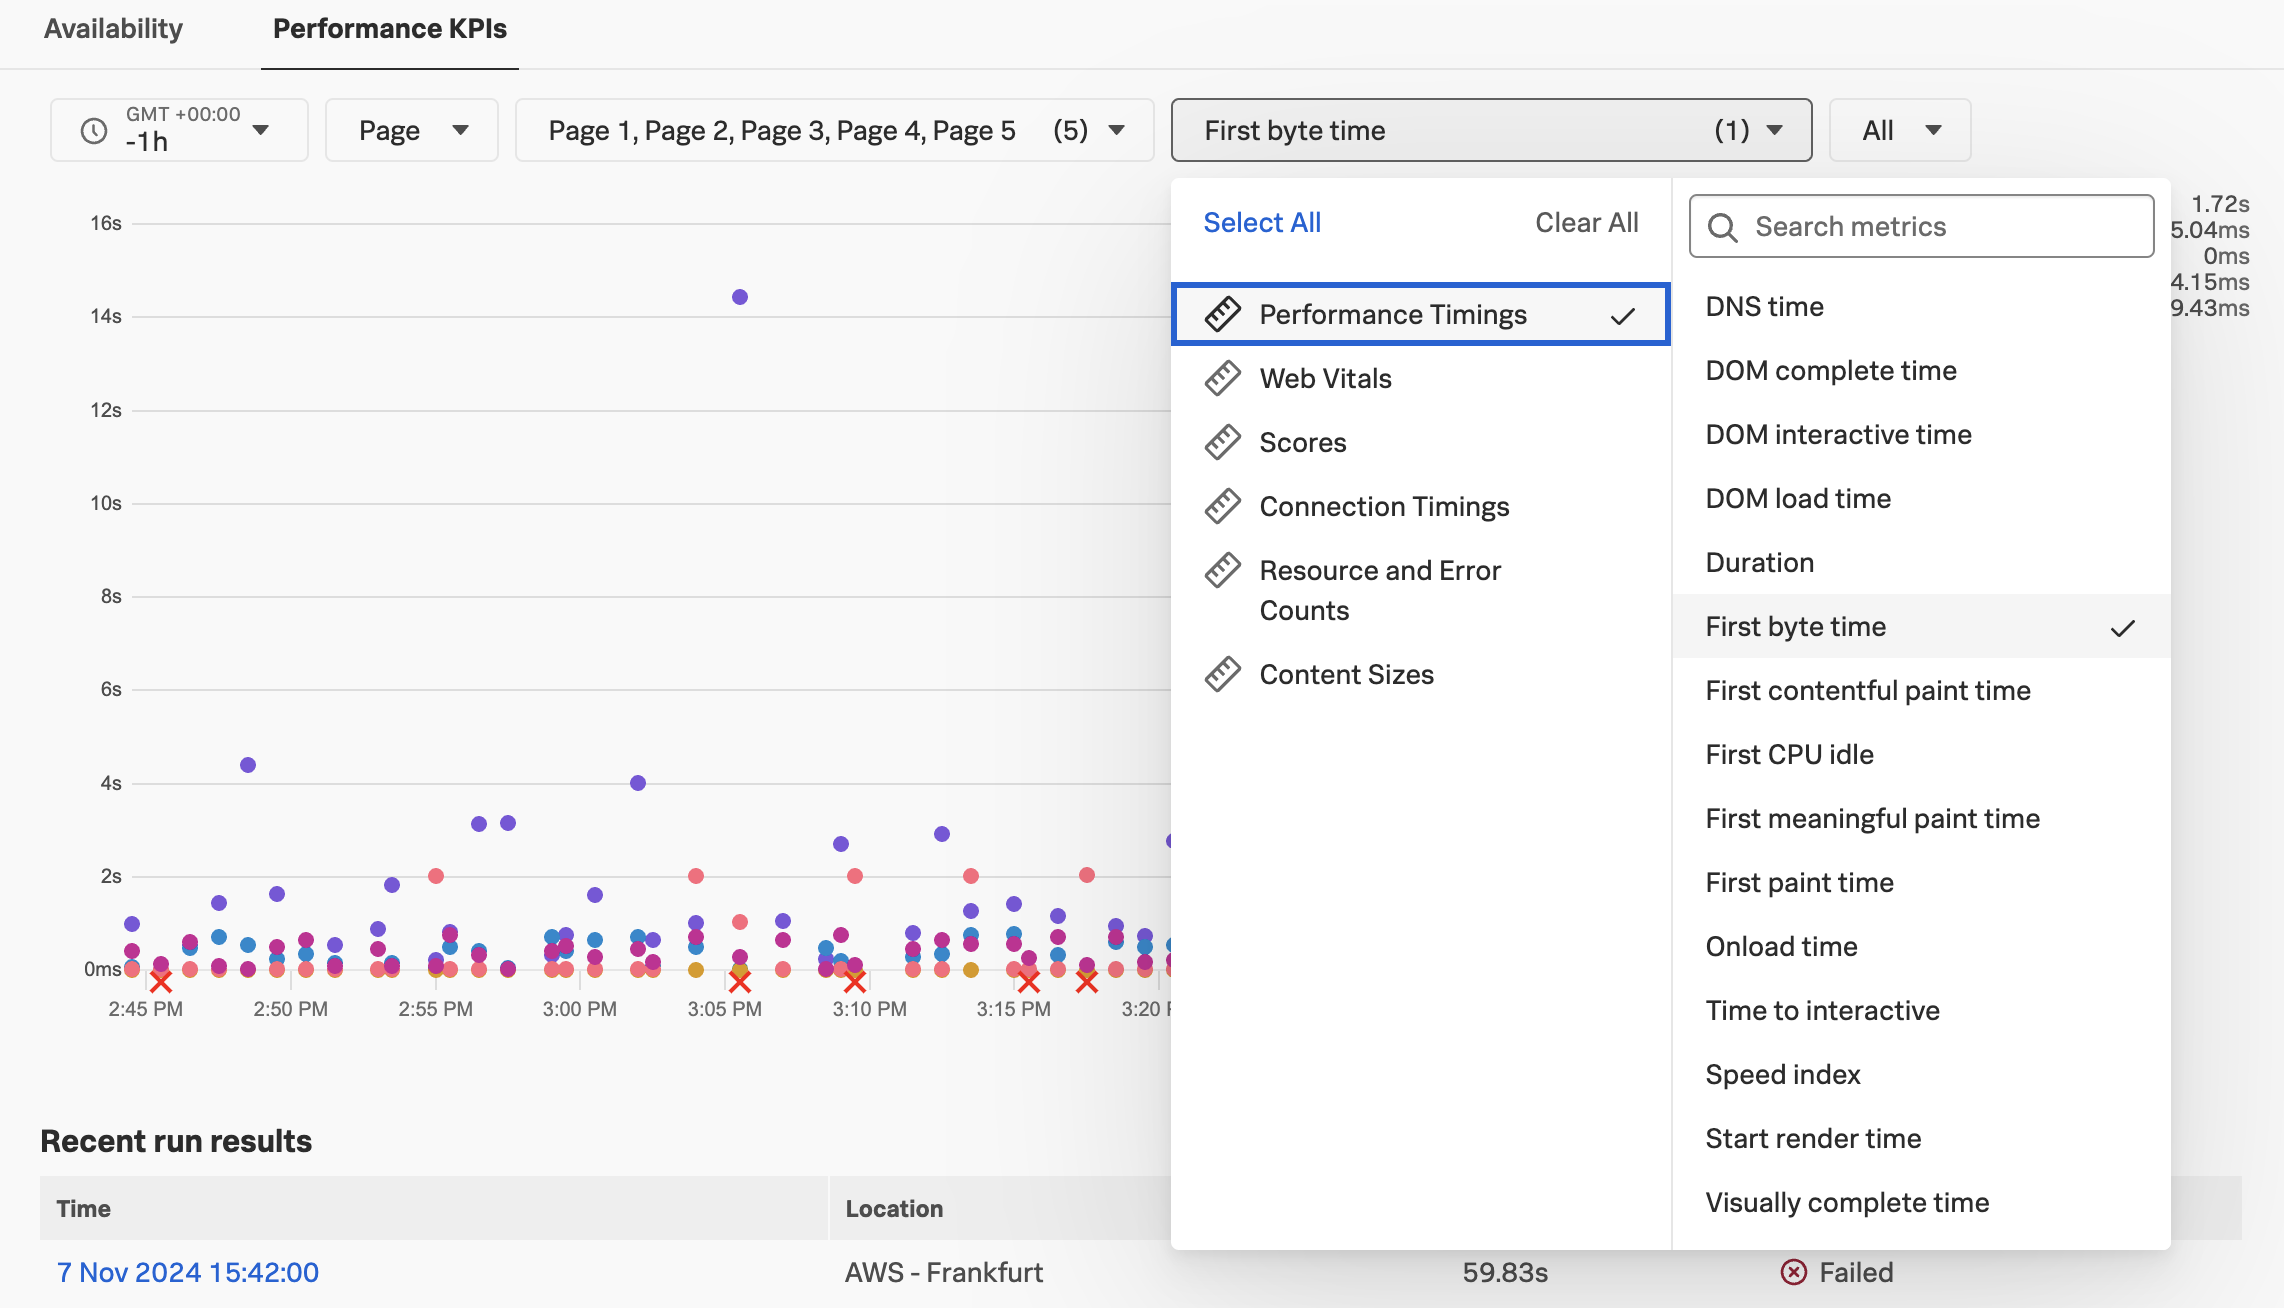Click the Failed status icon in results
Viewport: 2284px width, 1308px height.
point(1794,1272)
